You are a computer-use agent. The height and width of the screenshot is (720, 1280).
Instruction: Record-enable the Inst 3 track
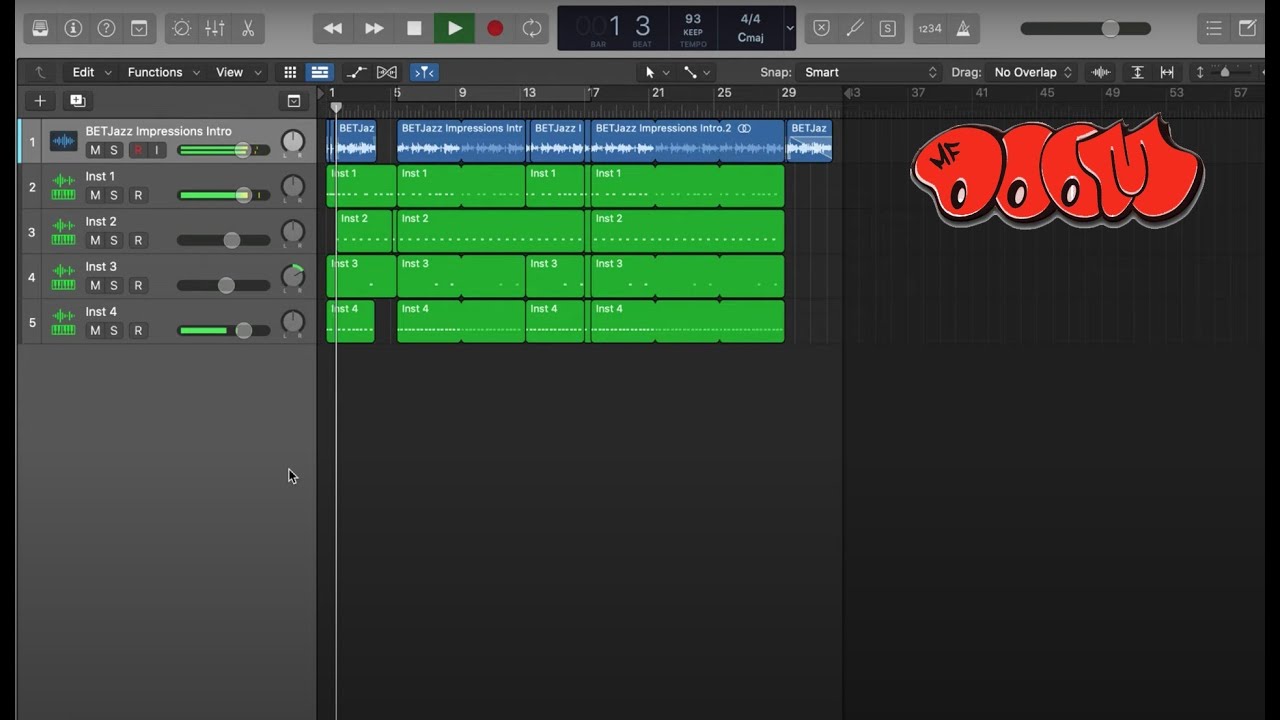point(138,285)
